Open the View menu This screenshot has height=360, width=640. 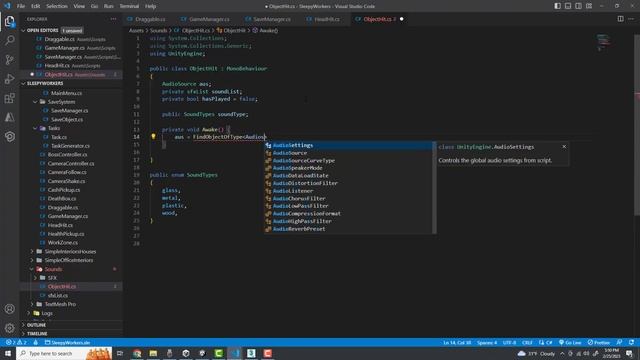pyautogui.click(x=79, y=6)
